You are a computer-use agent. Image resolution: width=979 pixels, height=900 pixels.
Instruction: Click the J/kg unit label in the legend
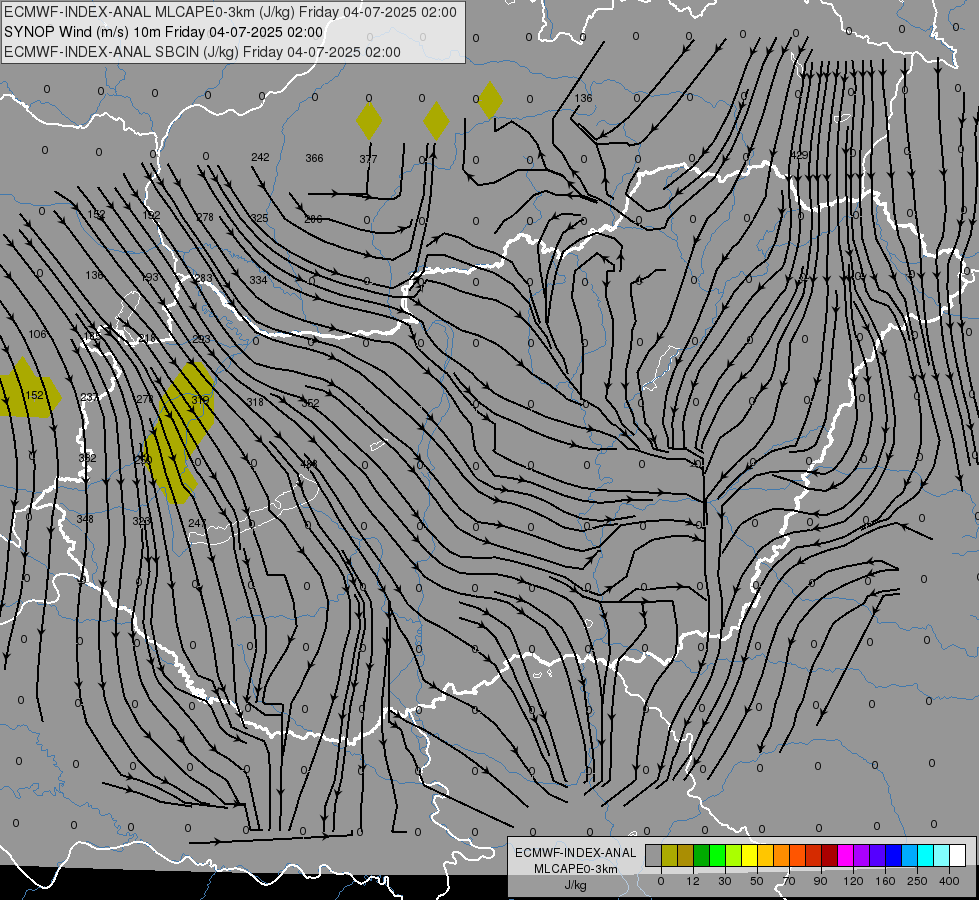click(x=575, y=885)
